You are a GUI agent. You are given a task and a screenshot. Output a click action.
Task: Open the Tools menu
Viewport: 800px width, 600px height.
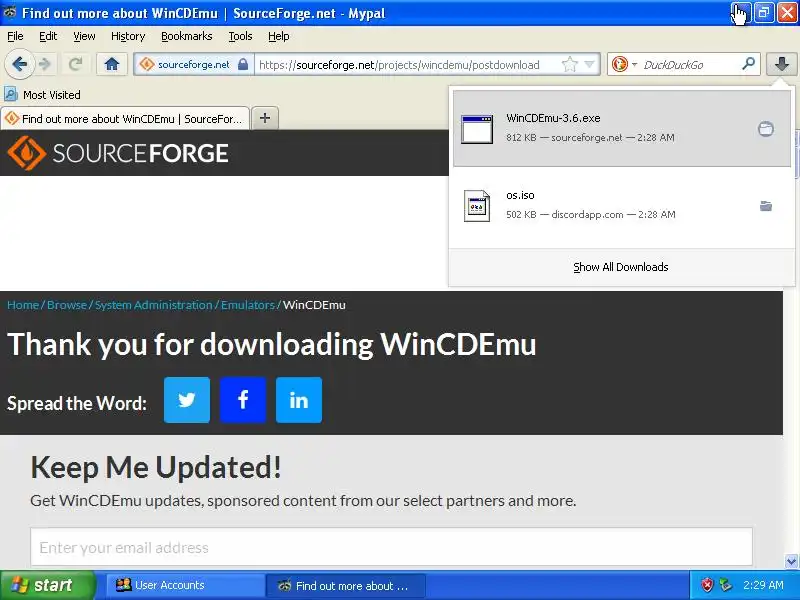(x=240, y=36)
